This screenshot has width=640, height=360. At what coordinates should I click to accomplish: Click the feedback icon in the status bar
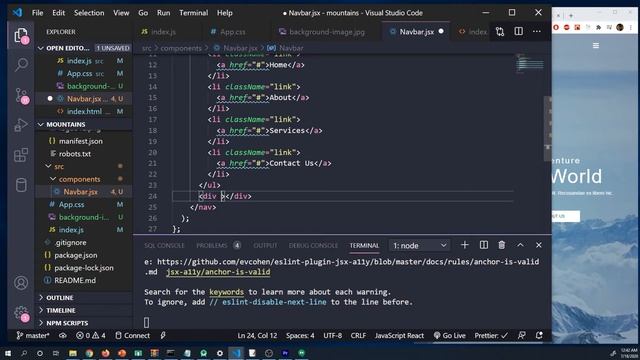click(x=522, y=336)
